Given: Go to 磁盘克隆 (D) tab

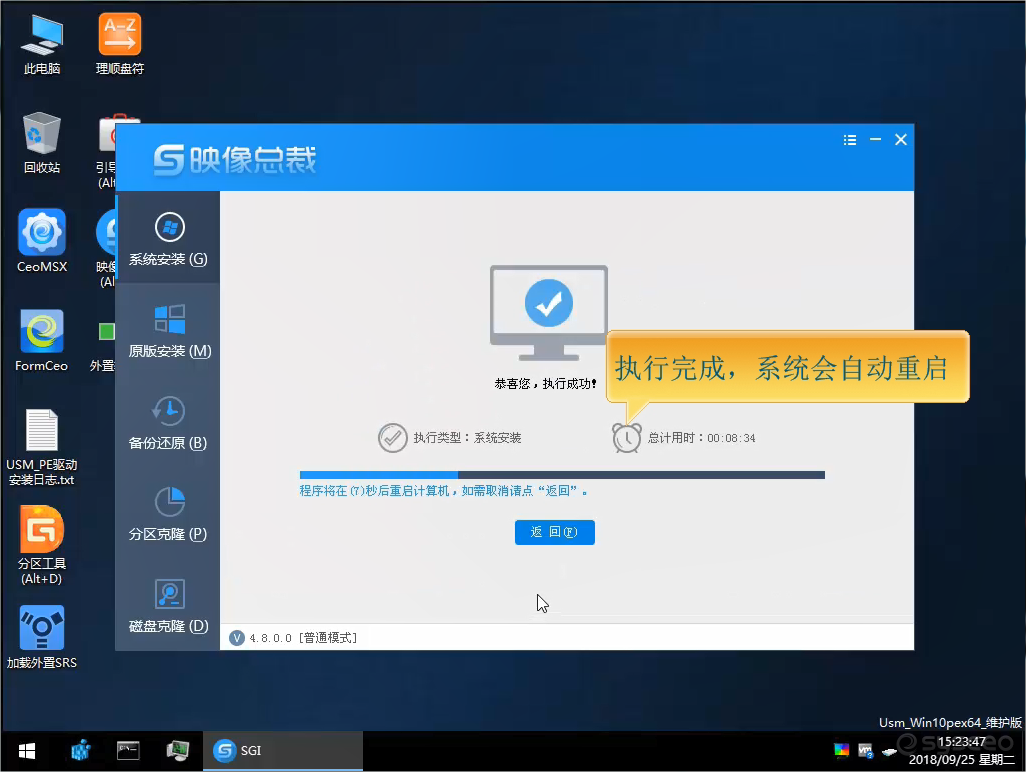Looking at the screenshot, I should [168, 606].
